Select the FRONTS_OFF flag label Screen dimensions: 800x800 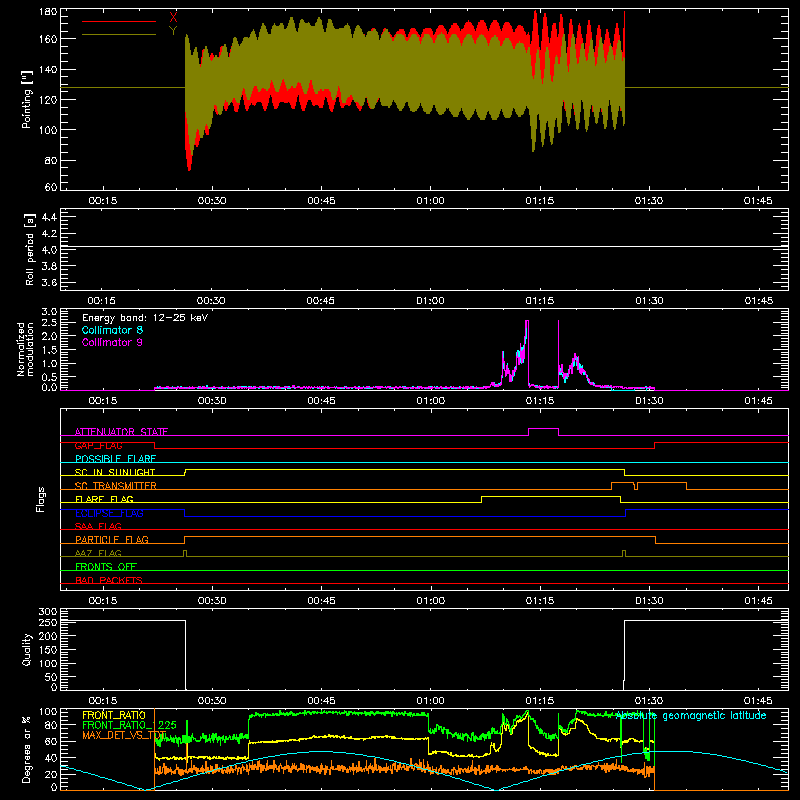pyautogui.click(x=106, y=566)
